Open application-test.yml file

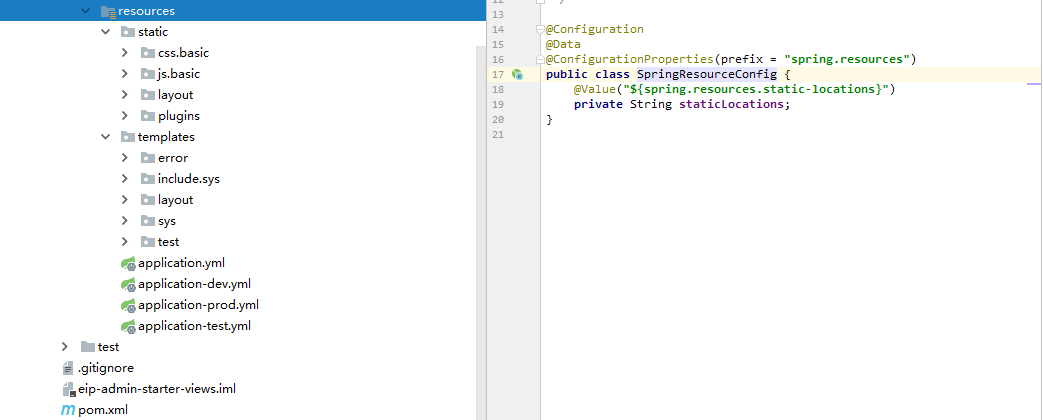pyautogui.click(x=194, y=326)
